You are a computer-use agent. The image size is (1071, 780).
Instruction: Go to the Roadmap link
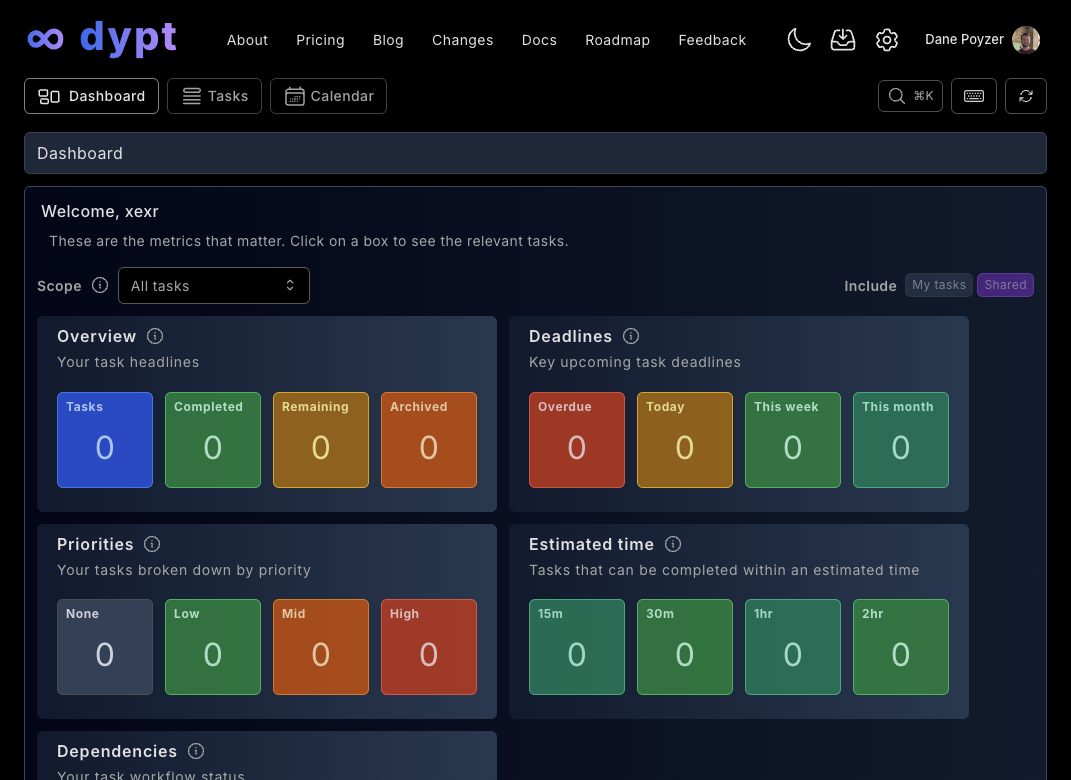(x=617, y=40)
